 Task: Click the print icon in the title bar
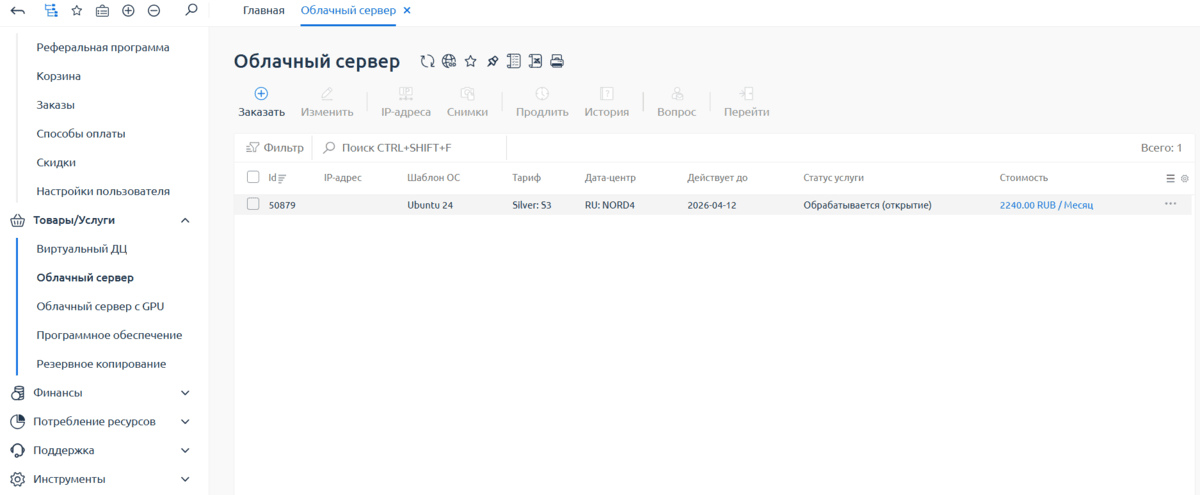(x=557, y=61)
